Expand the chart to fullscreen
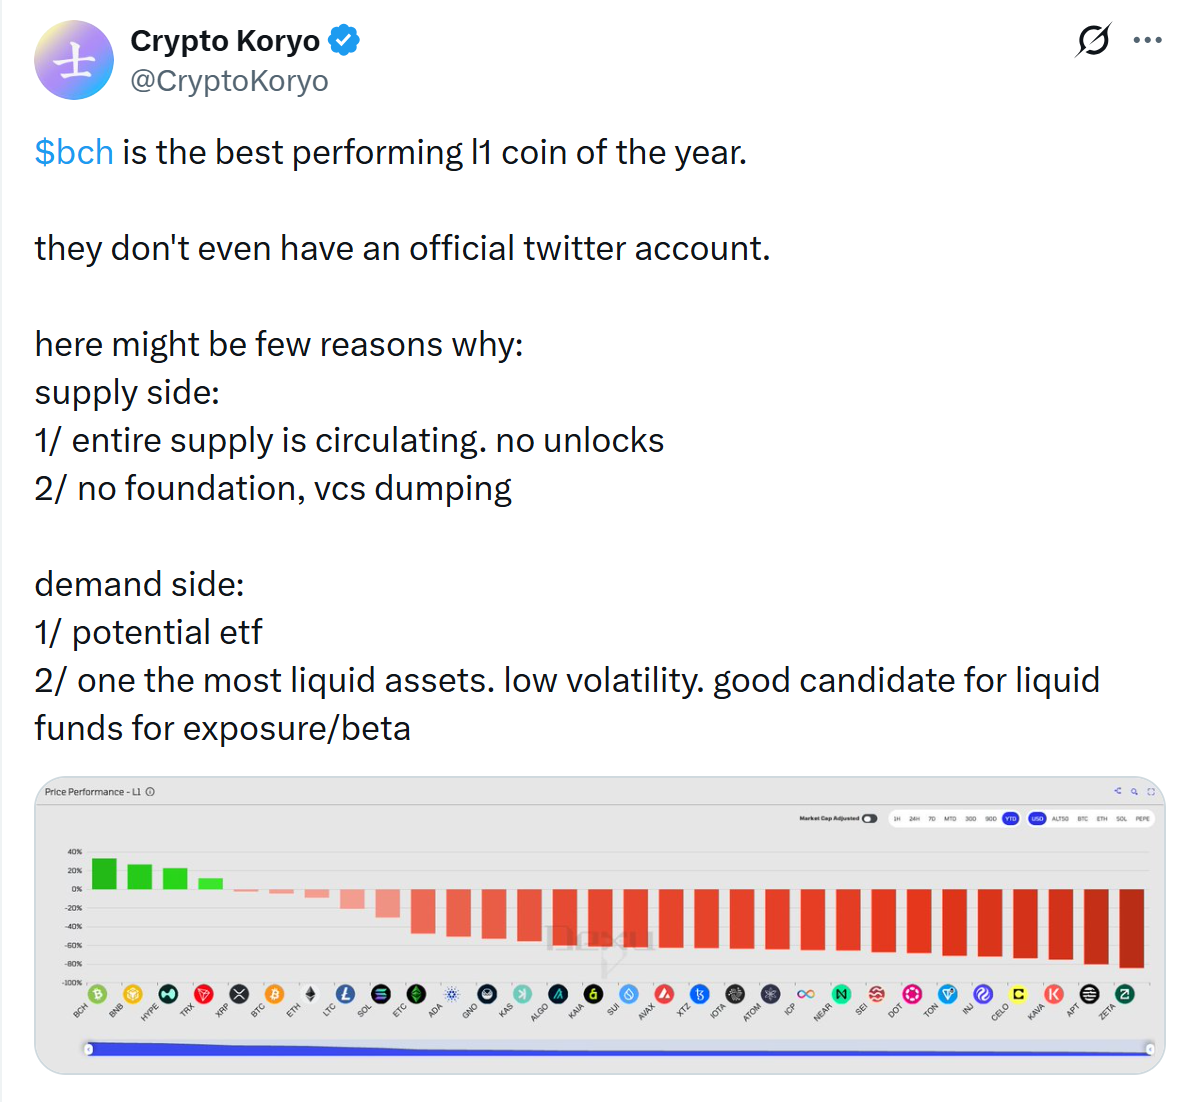Screen dimensions: 1198x1102 coord(1151,791)
